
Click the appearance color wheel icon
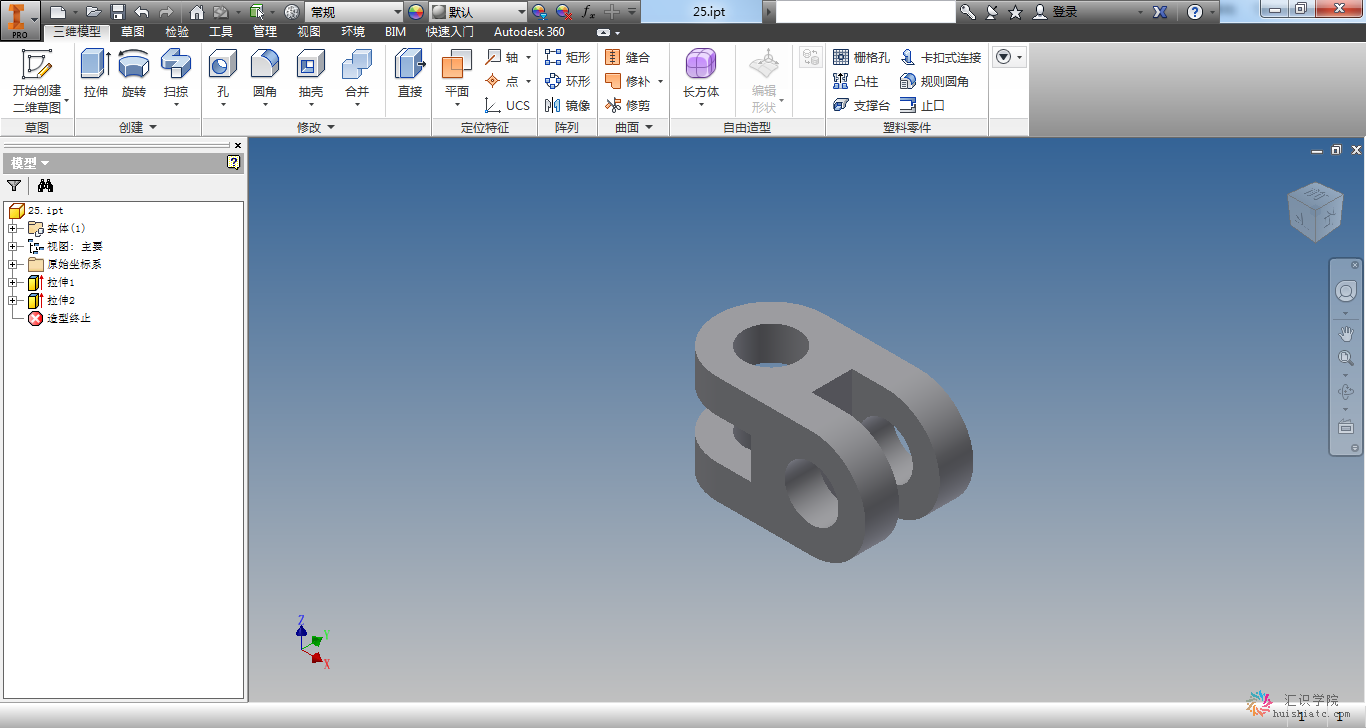pos(416,12)
